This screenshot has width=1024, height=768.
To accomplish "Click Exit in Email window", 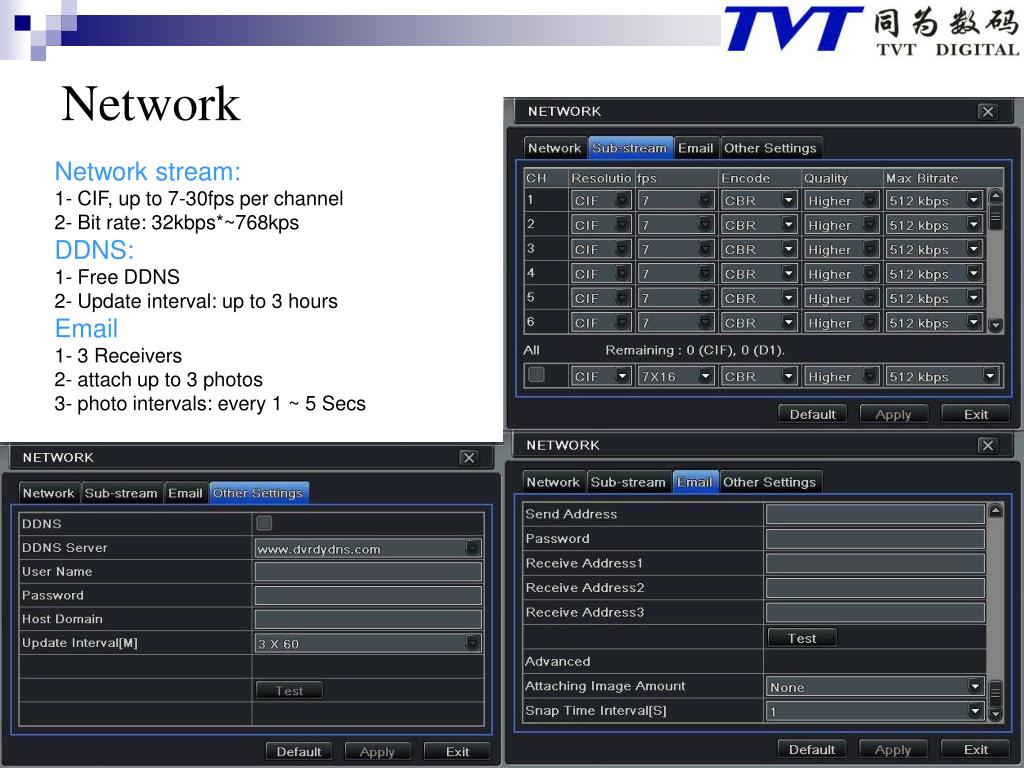I will click(x=976, y=750).
